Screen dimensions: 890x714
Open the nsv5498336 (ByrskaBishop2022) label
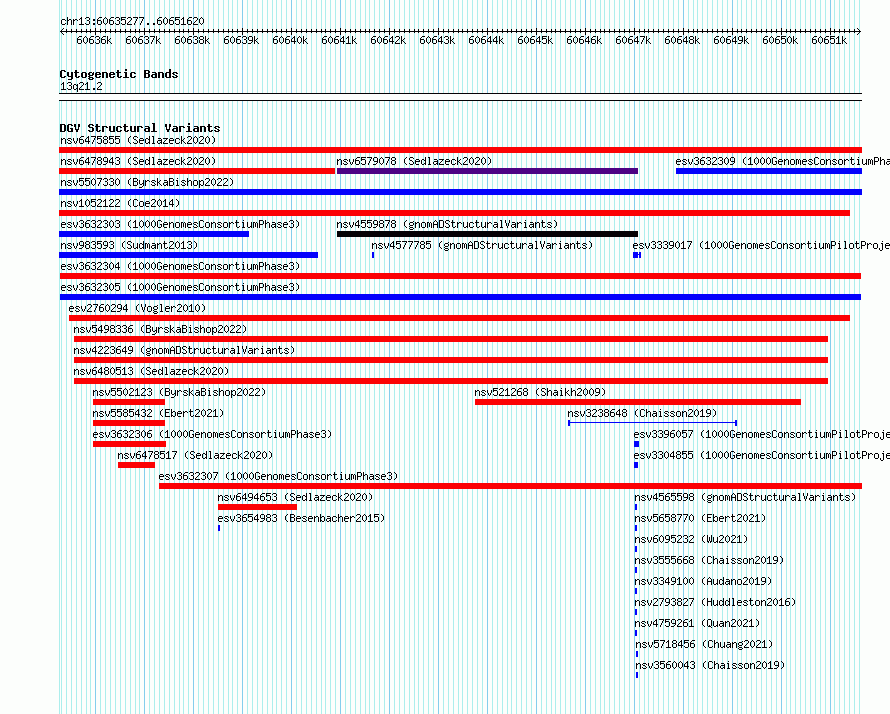(160, 329)
